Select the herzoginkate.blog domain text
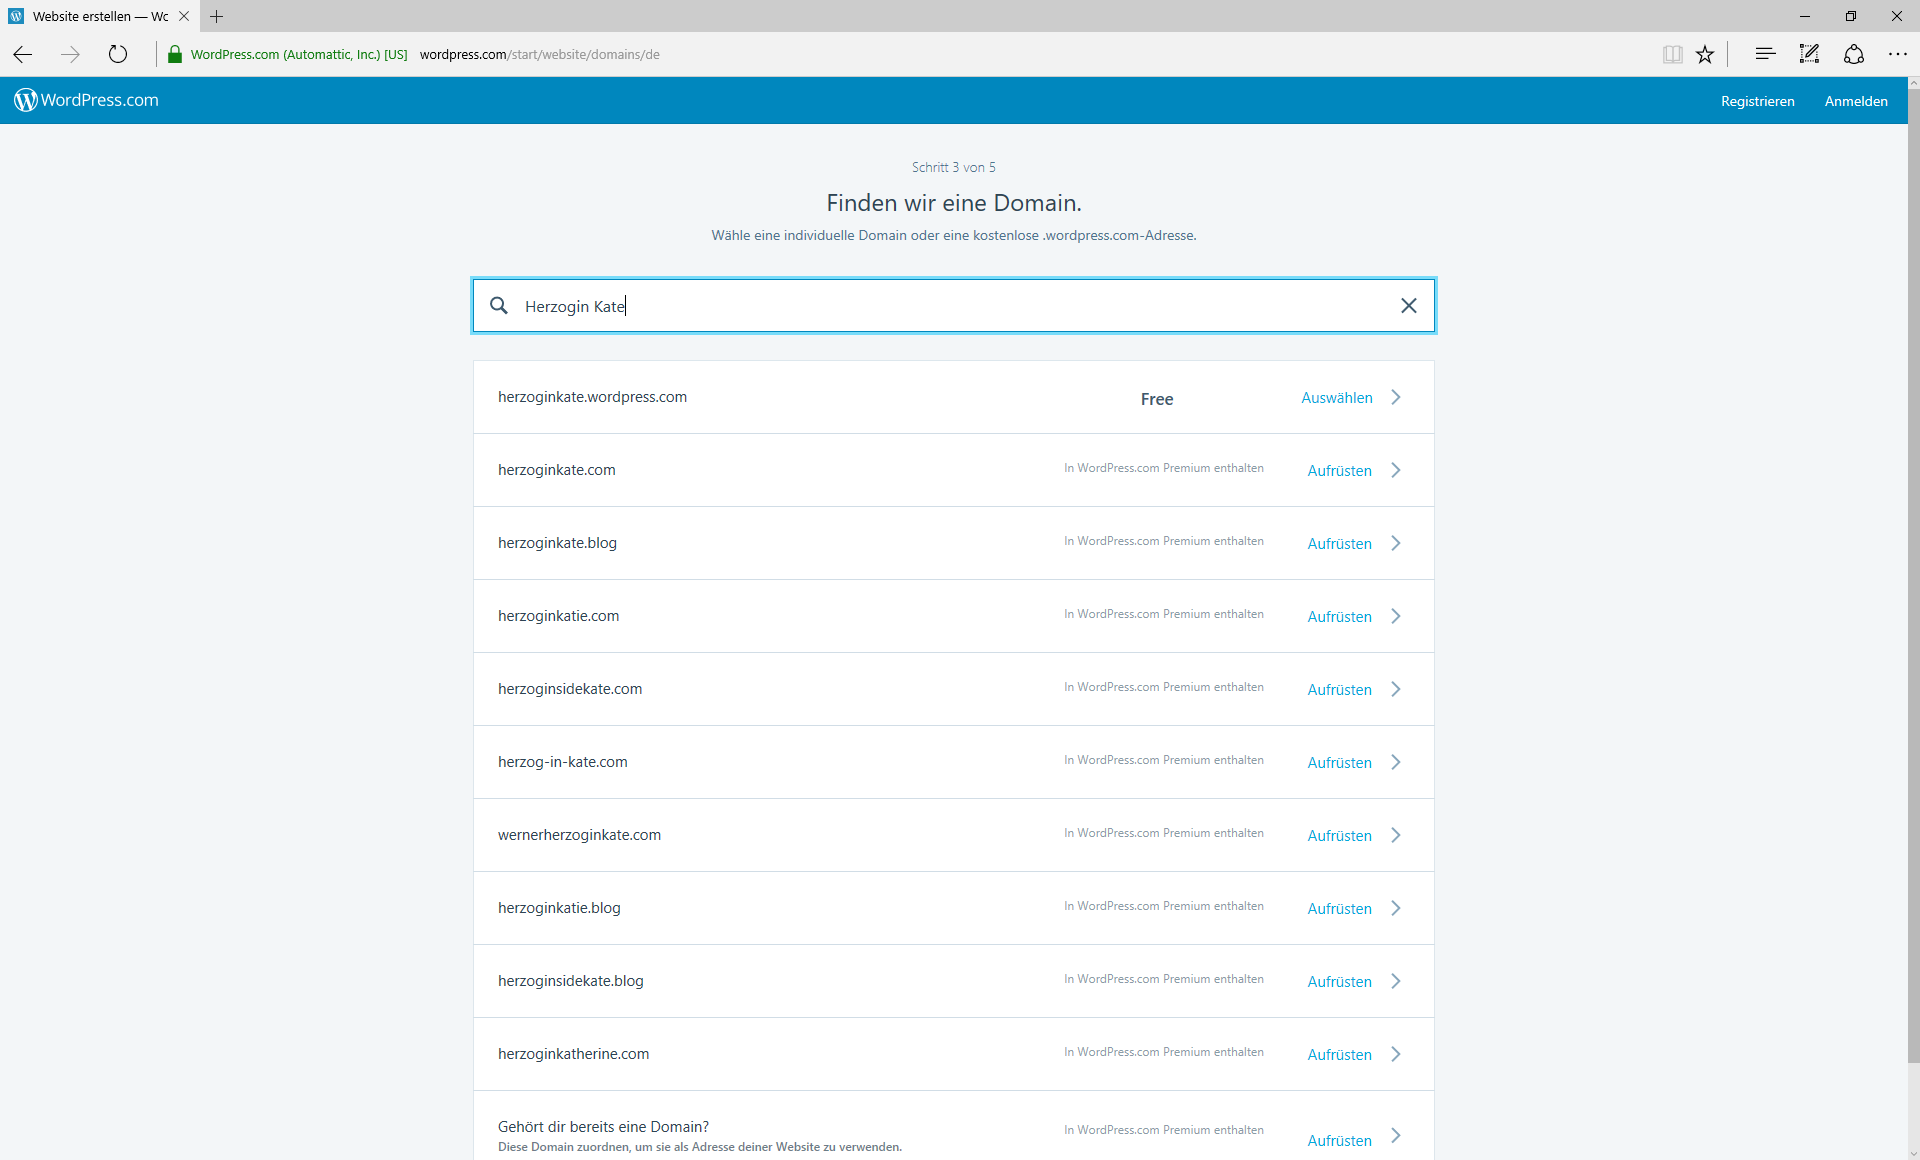Screen dimensions: 1920x1160 557,543
